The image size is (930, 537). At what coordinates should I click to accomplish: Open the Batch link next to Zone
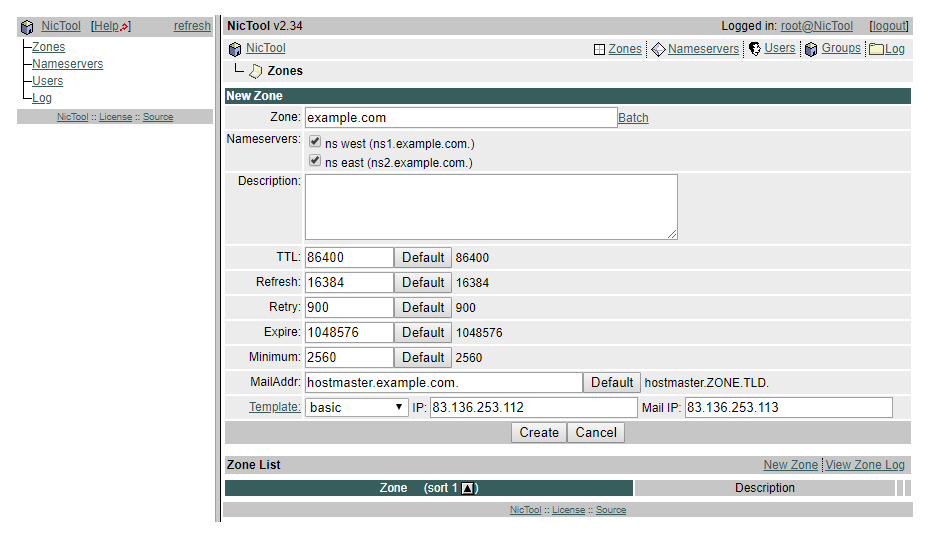pos(633,118)
